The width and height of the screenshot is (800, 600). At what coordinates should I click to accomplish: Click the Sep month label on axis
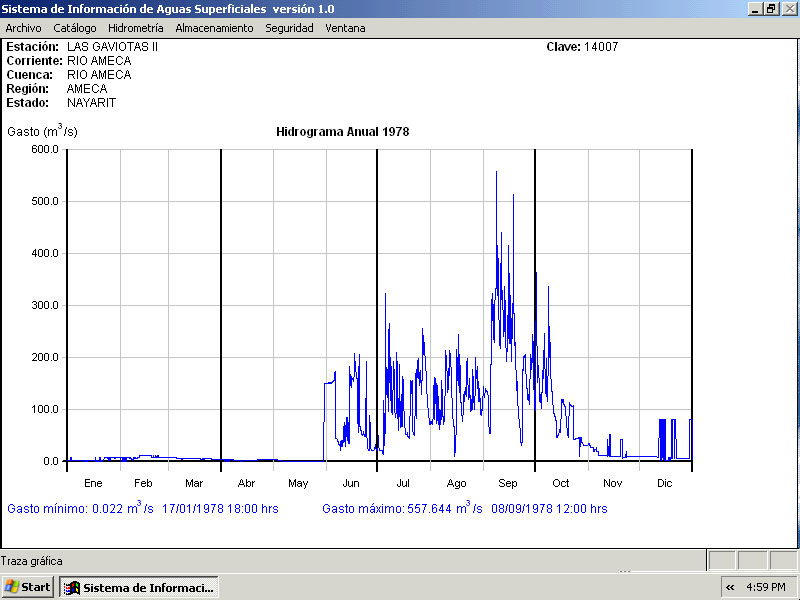pos(508,483)
